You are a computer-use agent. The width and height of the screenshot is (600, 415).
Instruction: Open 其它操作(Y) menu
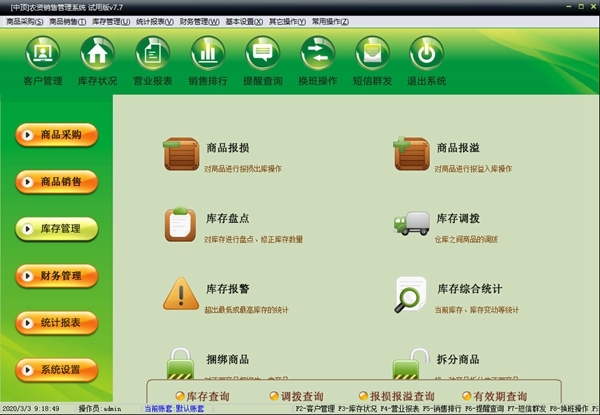pos(287,22)
